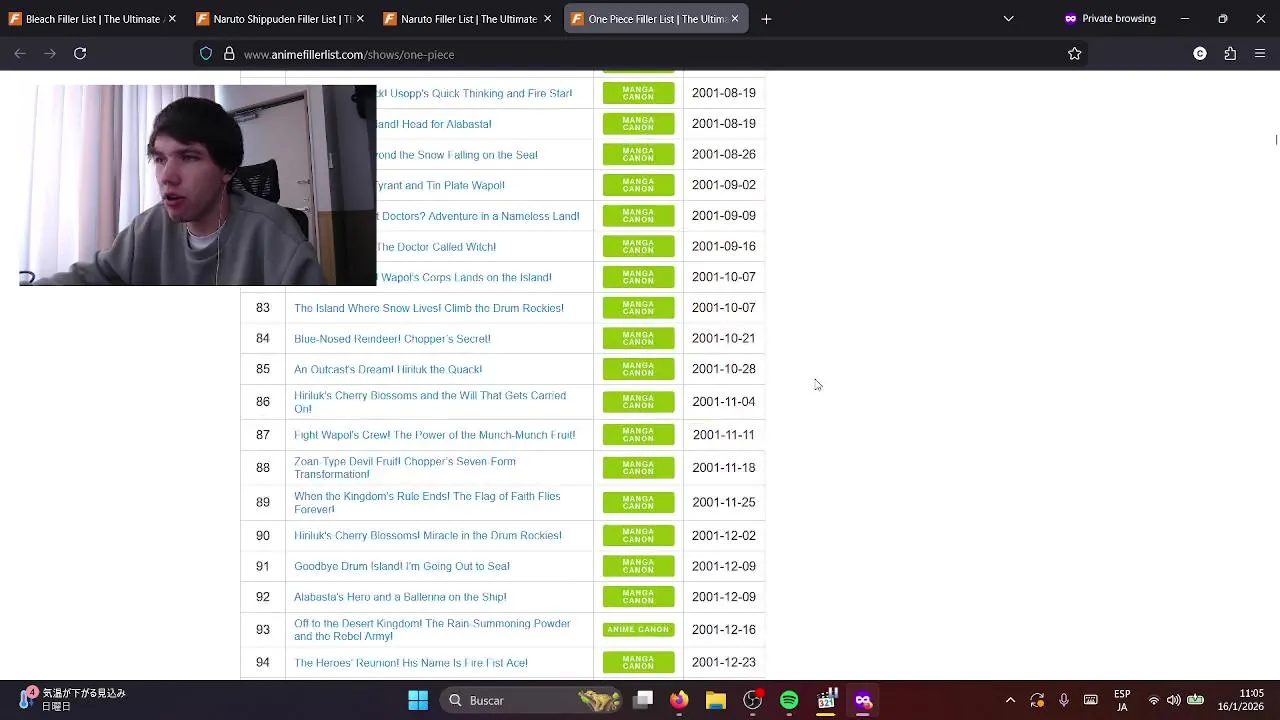The image size is (1280, 720).
Task: Open episode 83 Climb the Drum Rockies link
Action: 429,308
